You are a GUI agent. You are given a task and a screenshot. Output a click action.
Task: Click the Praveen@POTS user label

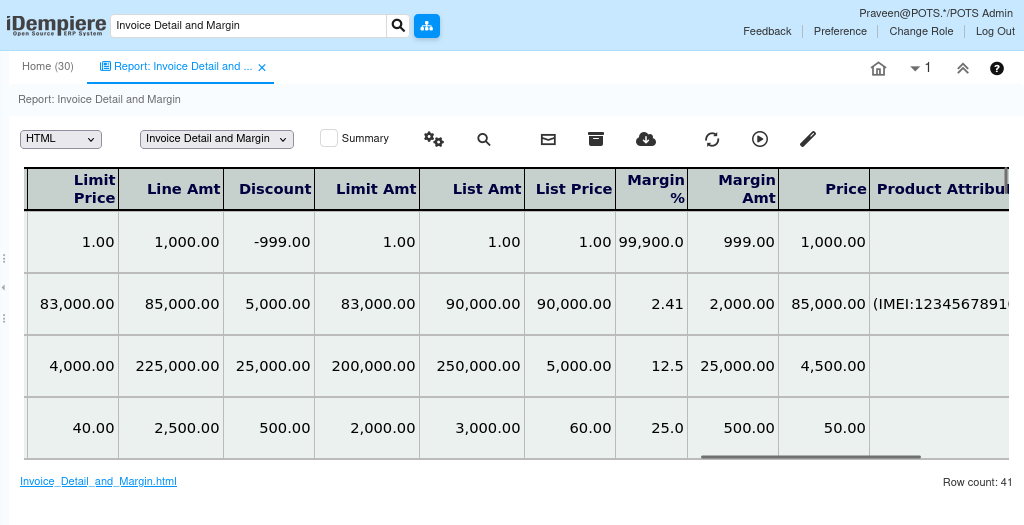click(936, 13)
